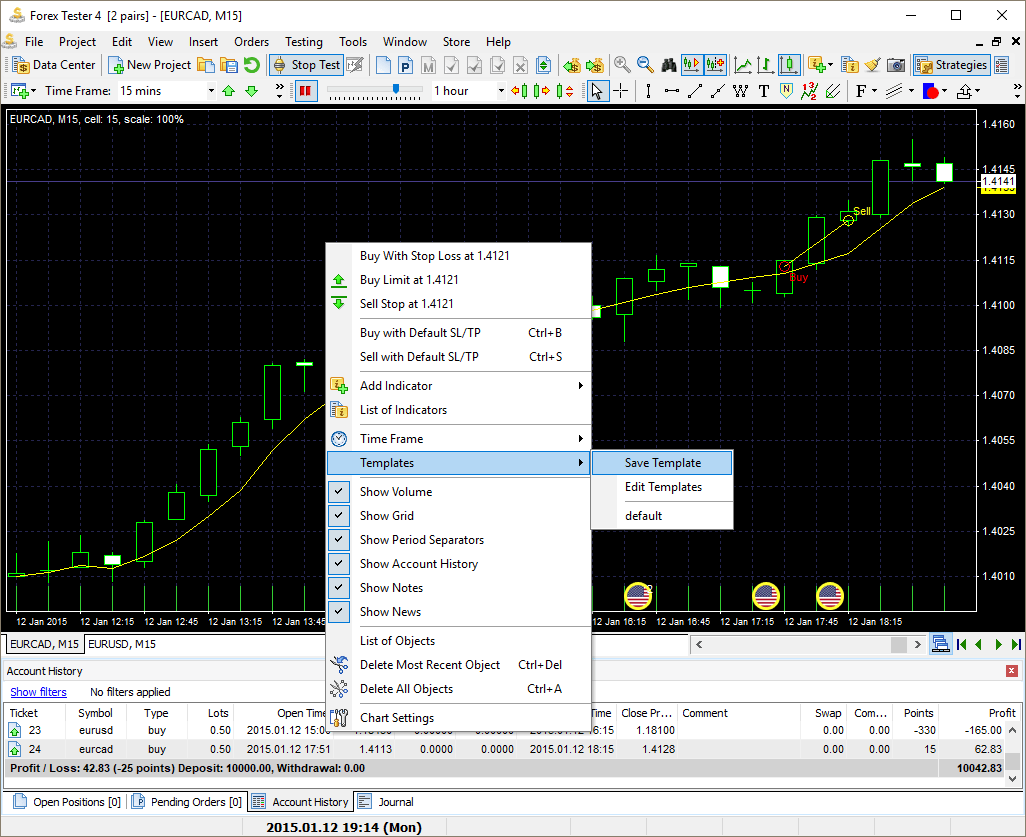
Task: Select the trend line drawing tool
Action: (695, 91)
